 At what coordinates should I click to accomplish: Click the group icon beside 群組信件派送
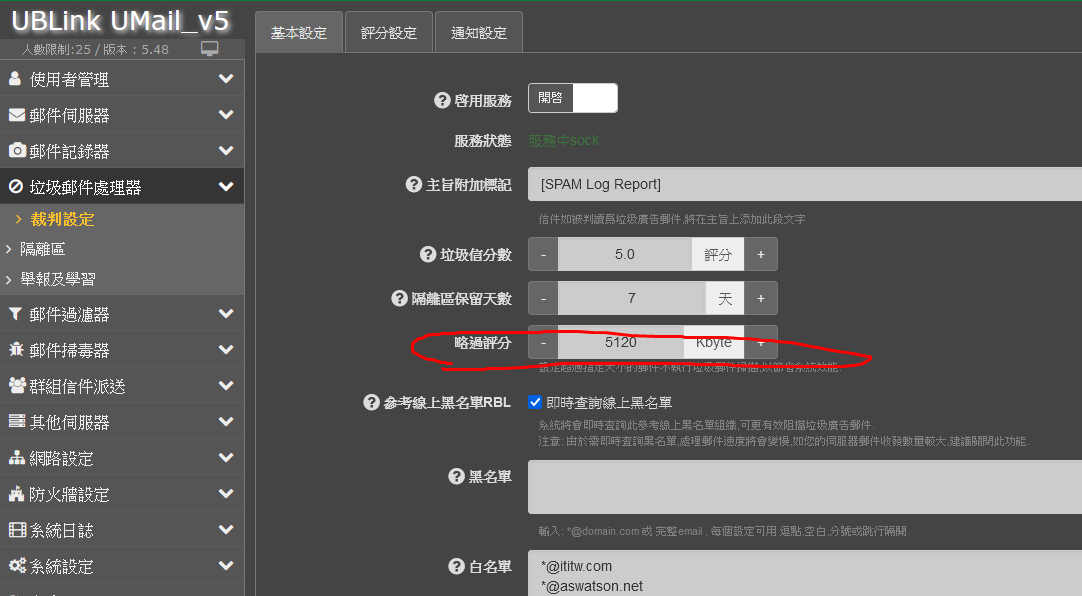tap(16, 386)
